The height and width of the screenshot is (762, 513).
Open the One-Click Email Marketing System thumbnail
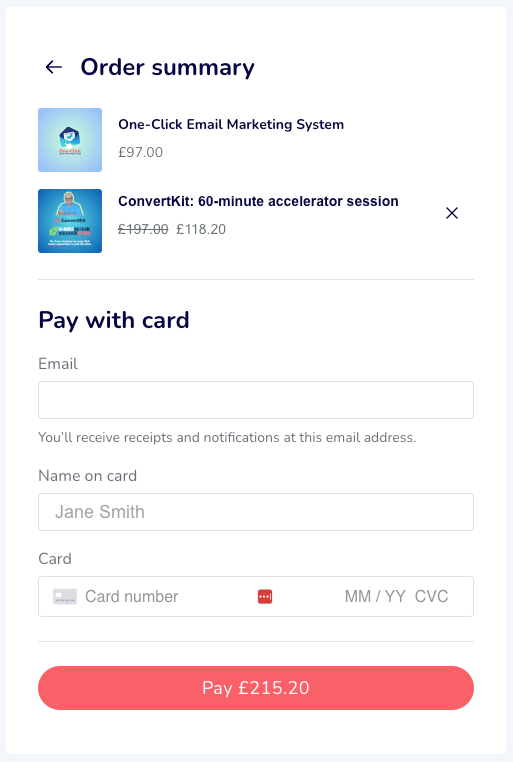click(70, 140)
